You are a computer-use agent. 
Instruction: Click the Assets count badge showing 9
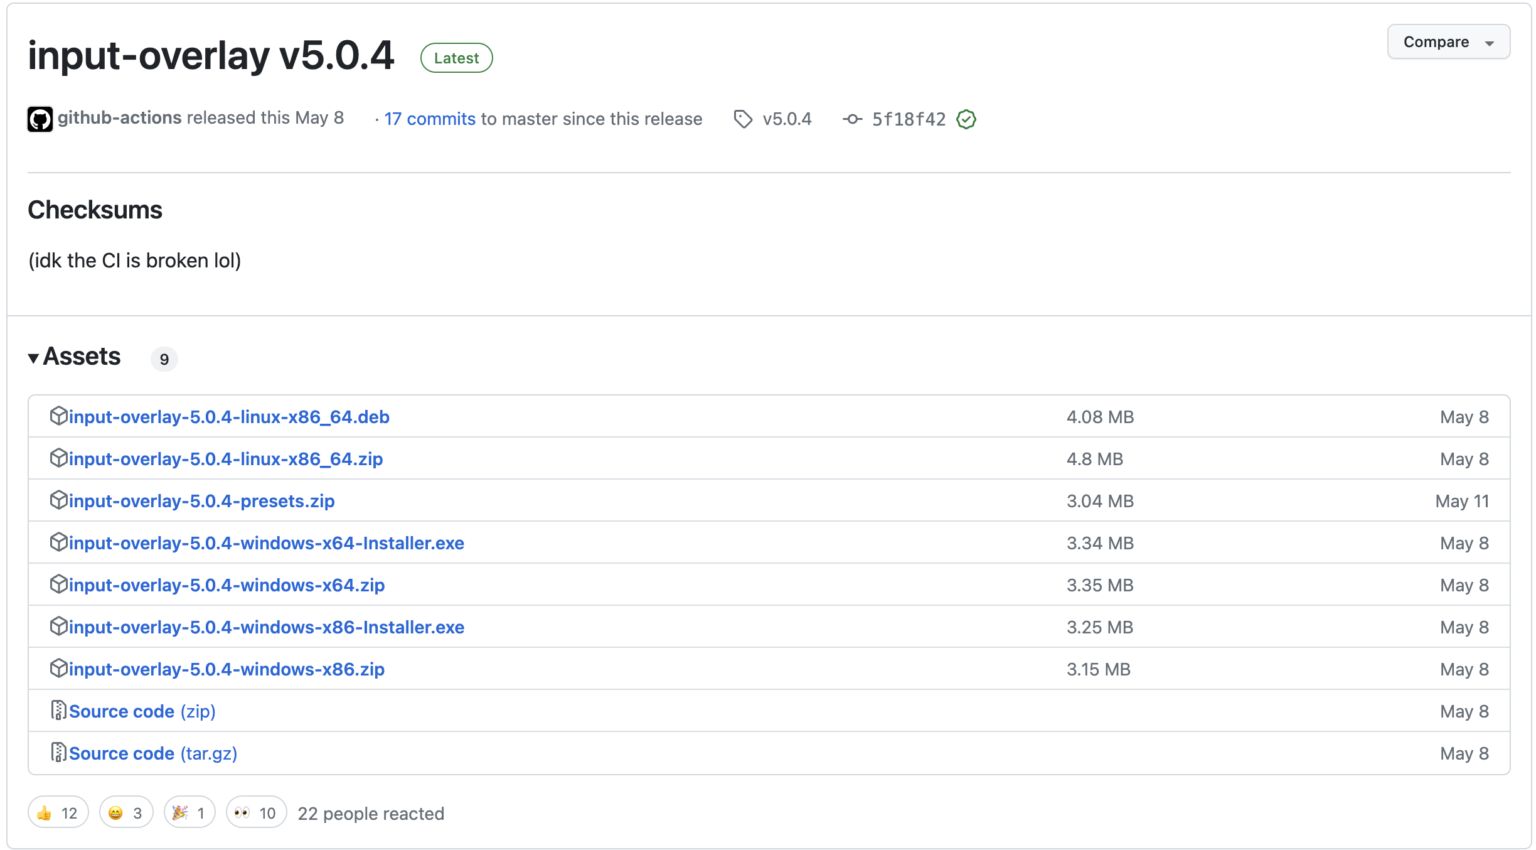(164, 358)
